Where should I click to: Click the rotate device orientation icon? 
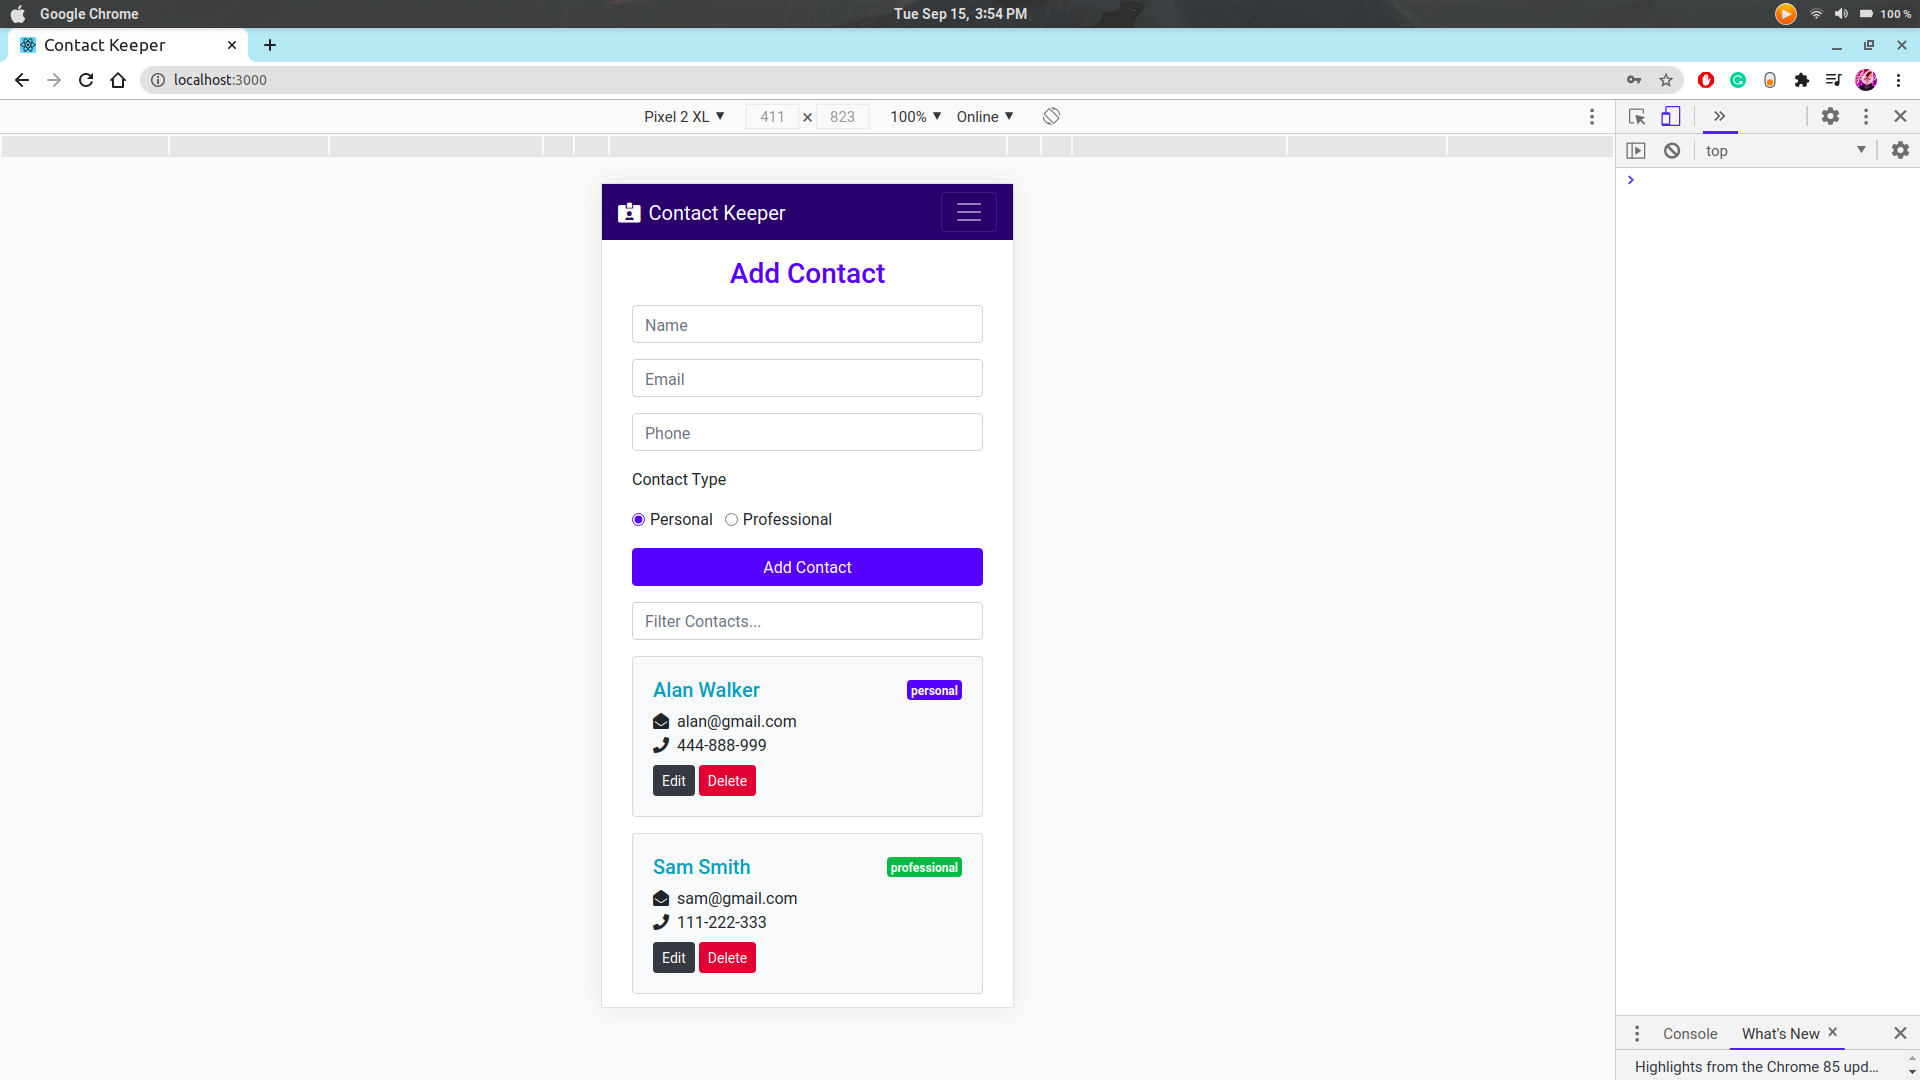tap(1051, 116)
